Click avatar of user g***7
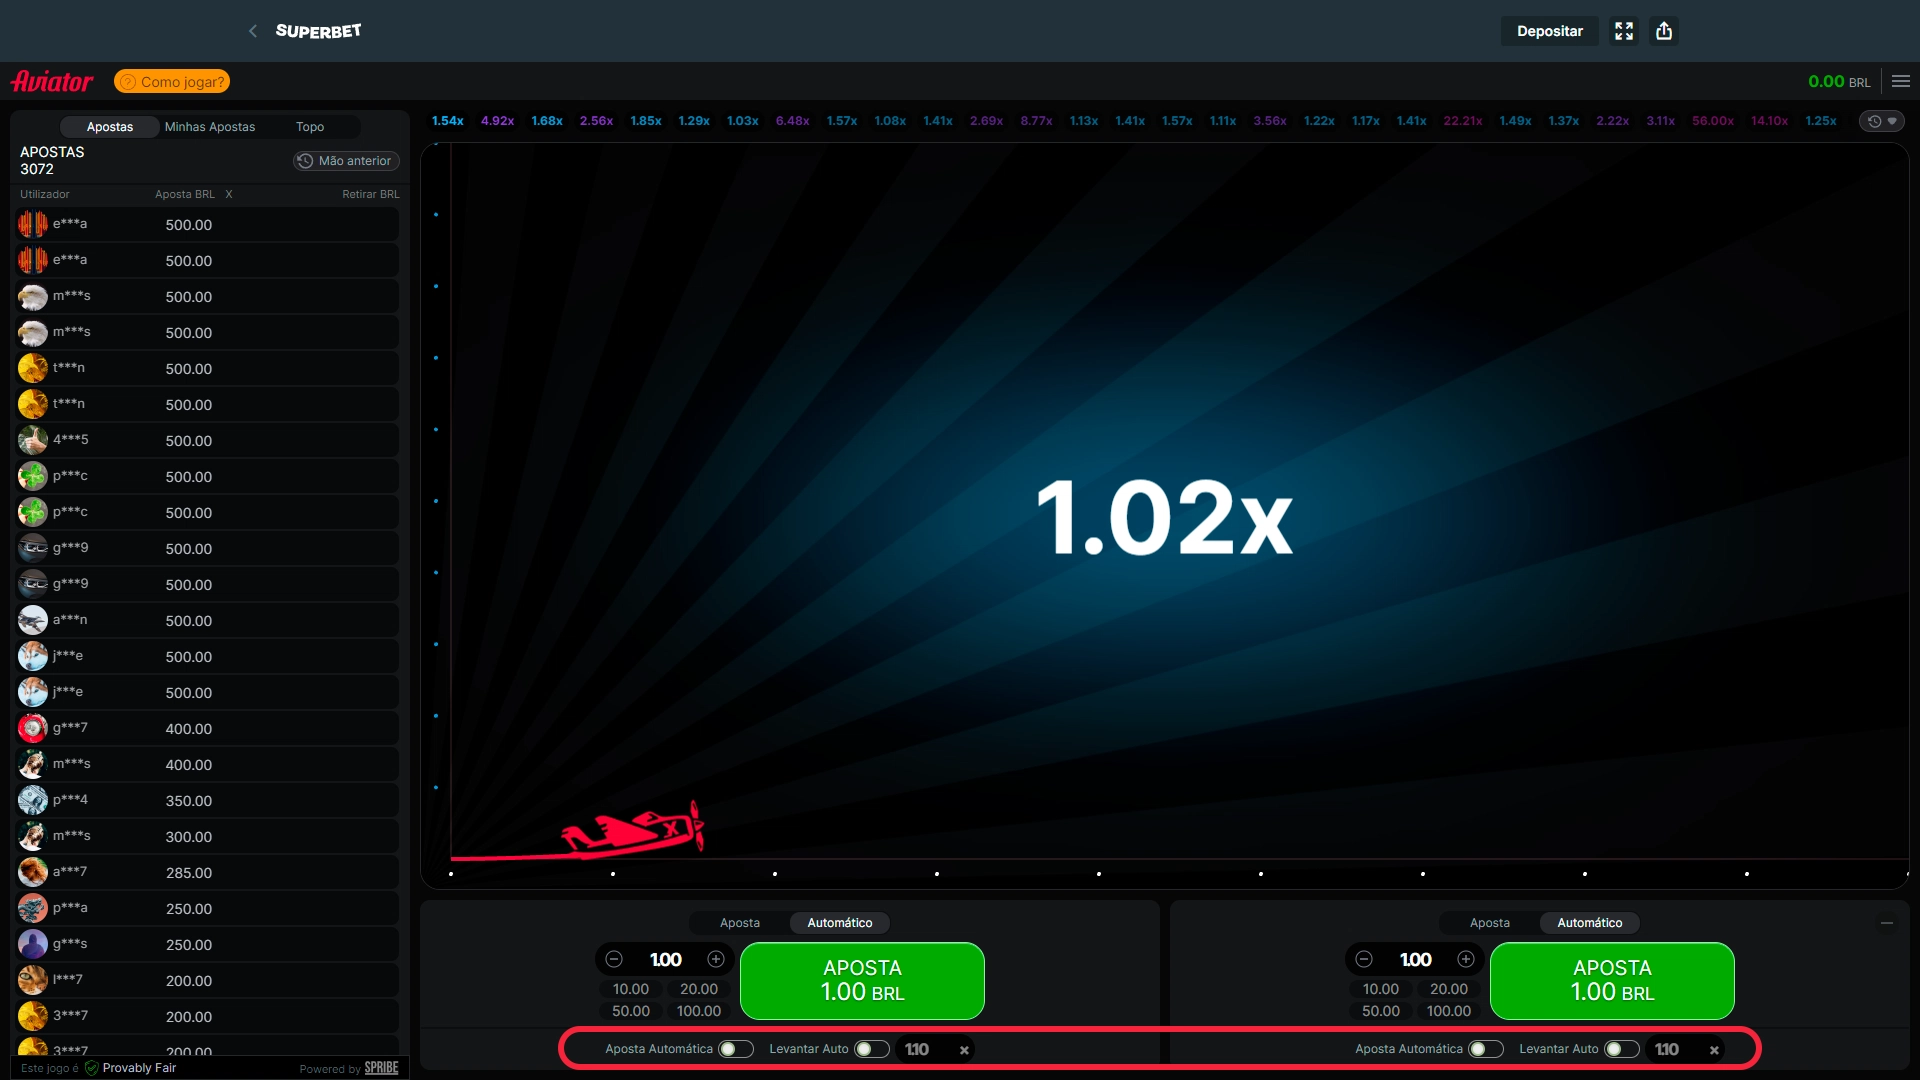Image resolution: width=1920 pixels, height=1080 pixels. [x=33, y=728]
